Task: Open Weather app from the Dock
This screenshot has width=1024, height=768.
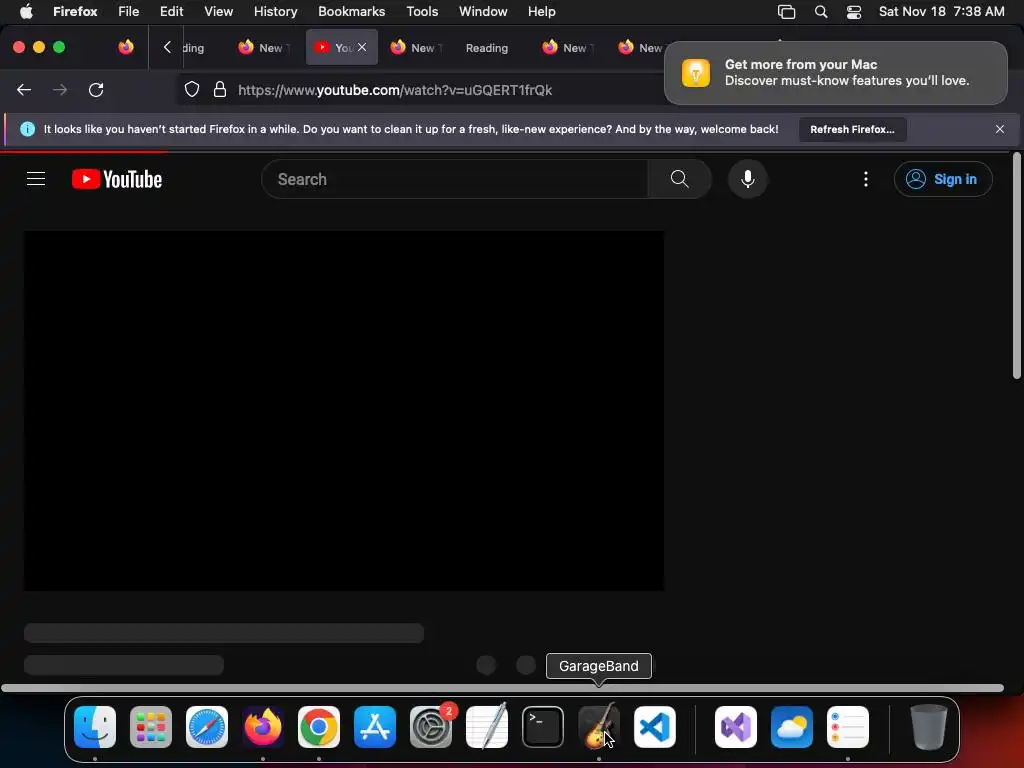Action: click(x=792, y=727)
